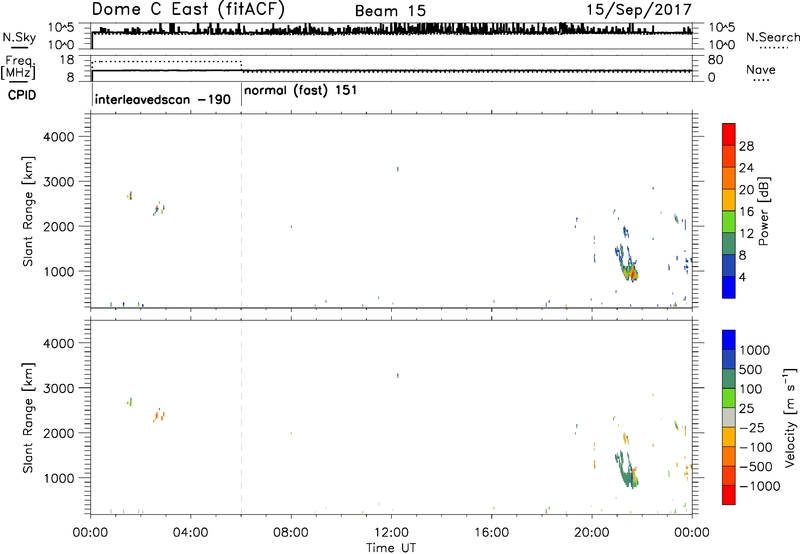Click the 'Dome C East (fitACF)' title
The image size is (800, 554).
pos(188,10)
